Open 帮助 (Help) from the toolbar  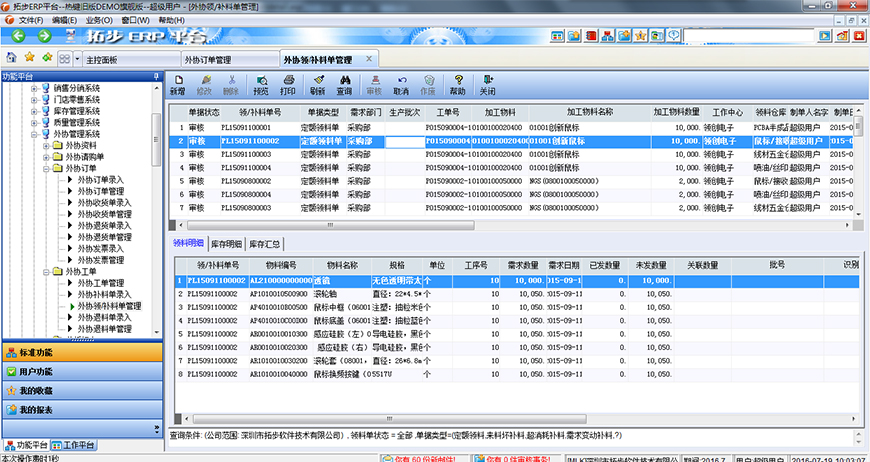point(460,85)
